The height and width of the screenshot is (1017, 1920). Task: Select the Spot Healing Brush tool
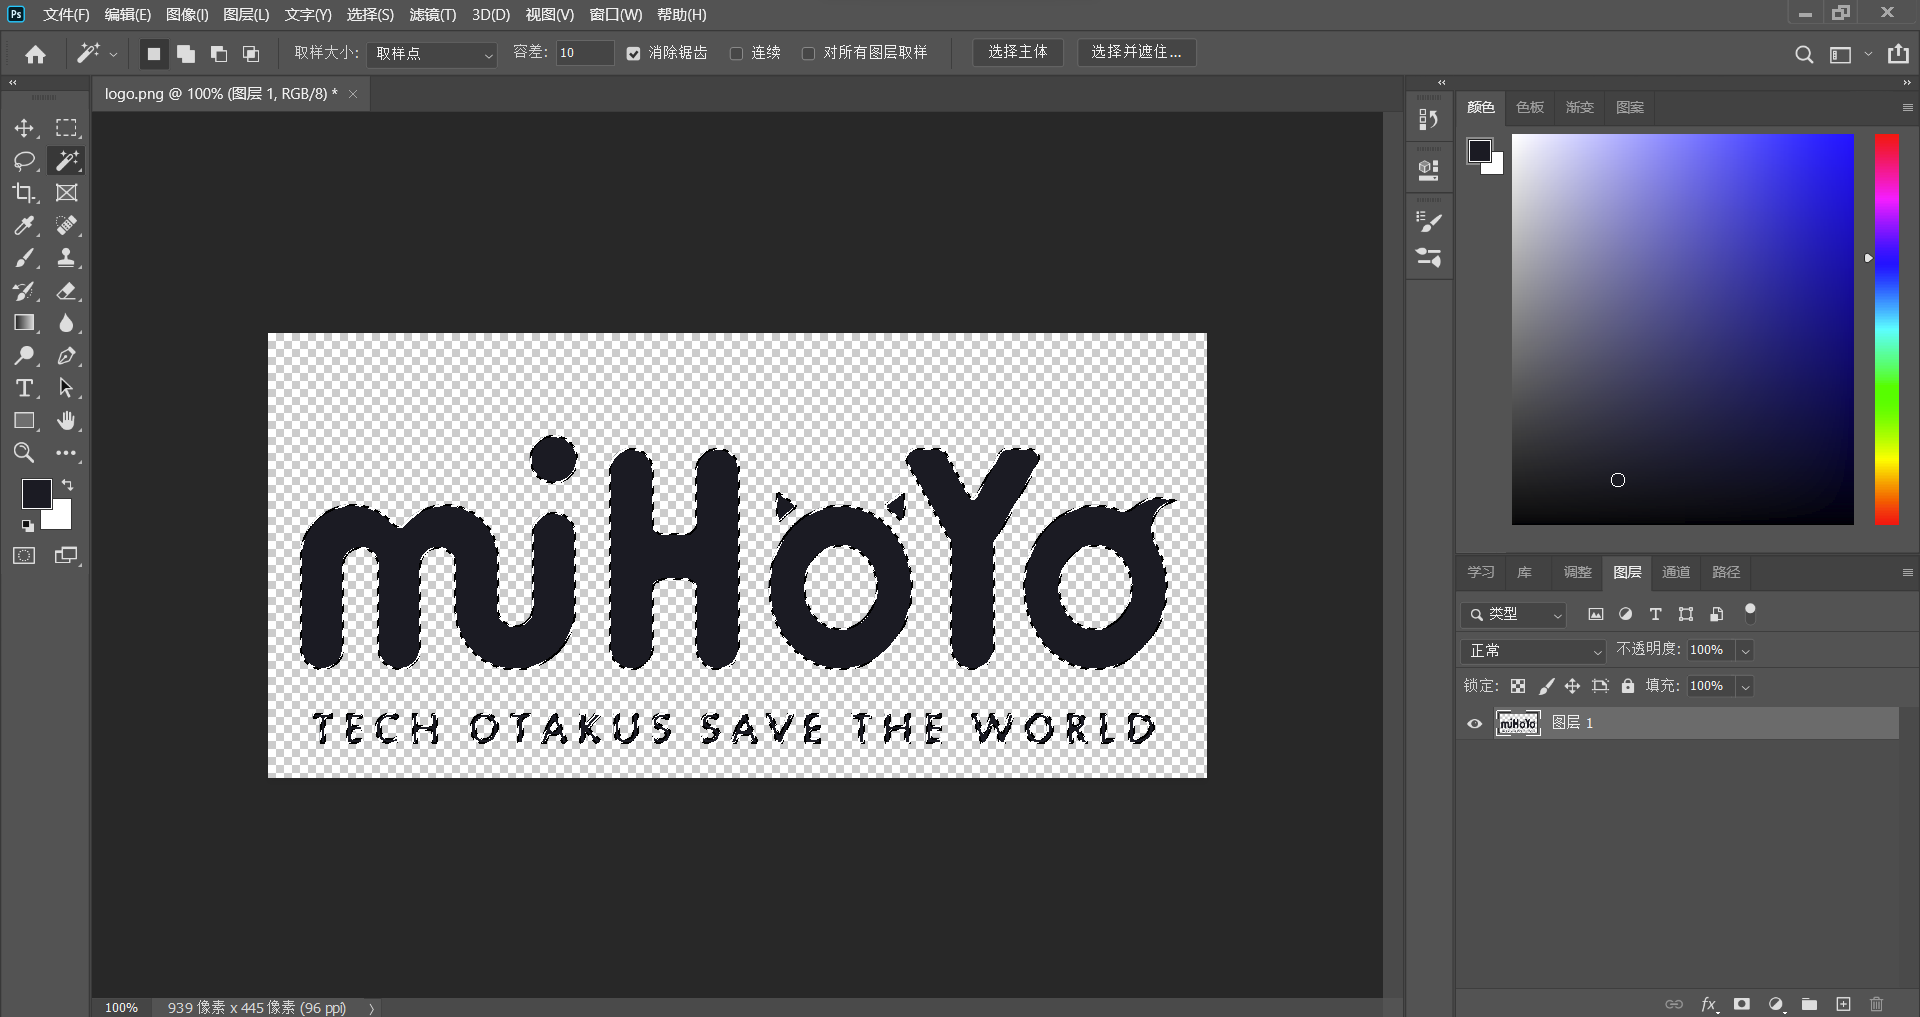pyautogui.click(x=67, y=226)
